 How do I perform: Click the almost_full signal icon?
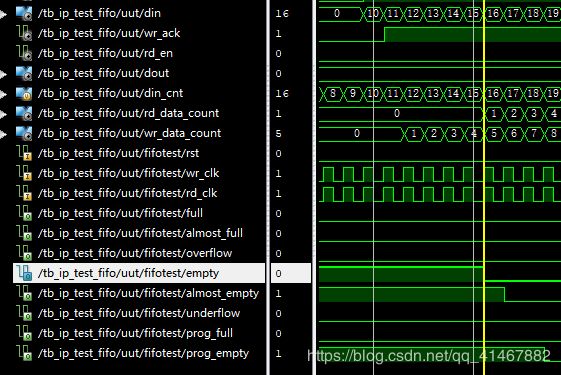pos(25,233)
